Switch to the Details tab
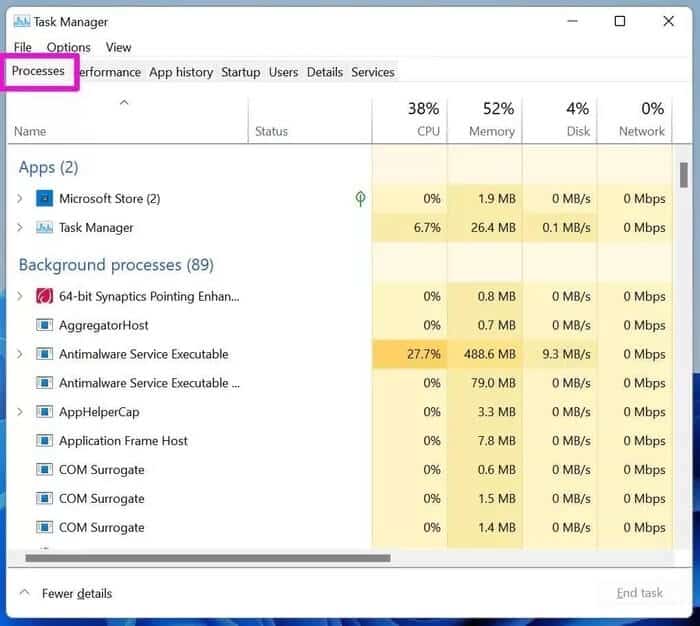The width and height of the screenshot is (700, 626). [x=325, y=72]
